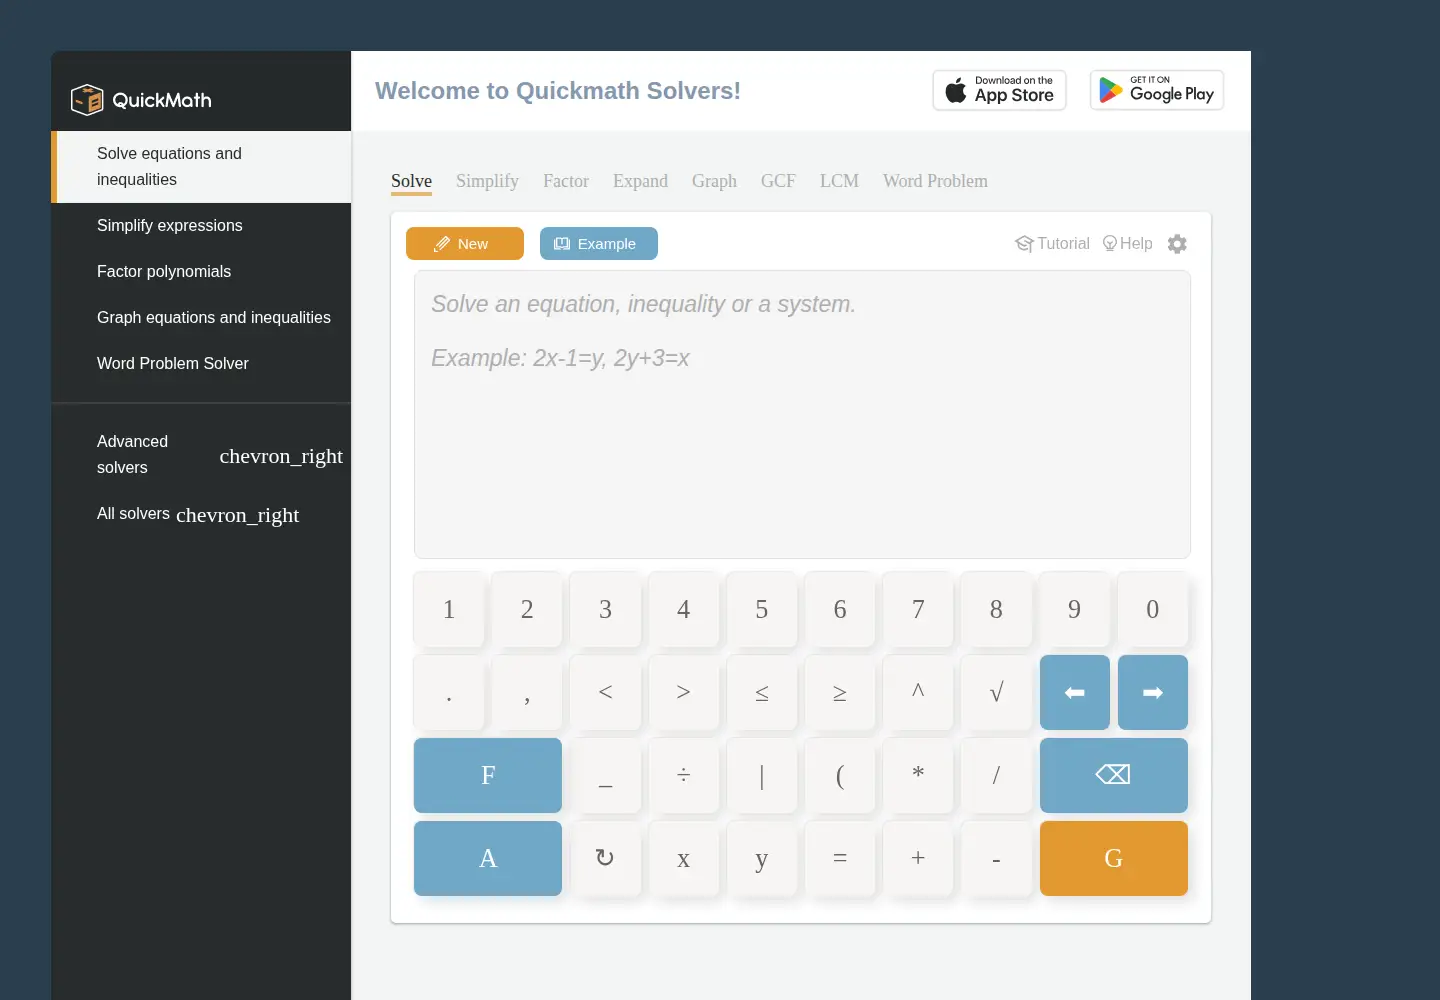Open the LCM tab
Screen dimensions: 1440x1000
point(839,181)
